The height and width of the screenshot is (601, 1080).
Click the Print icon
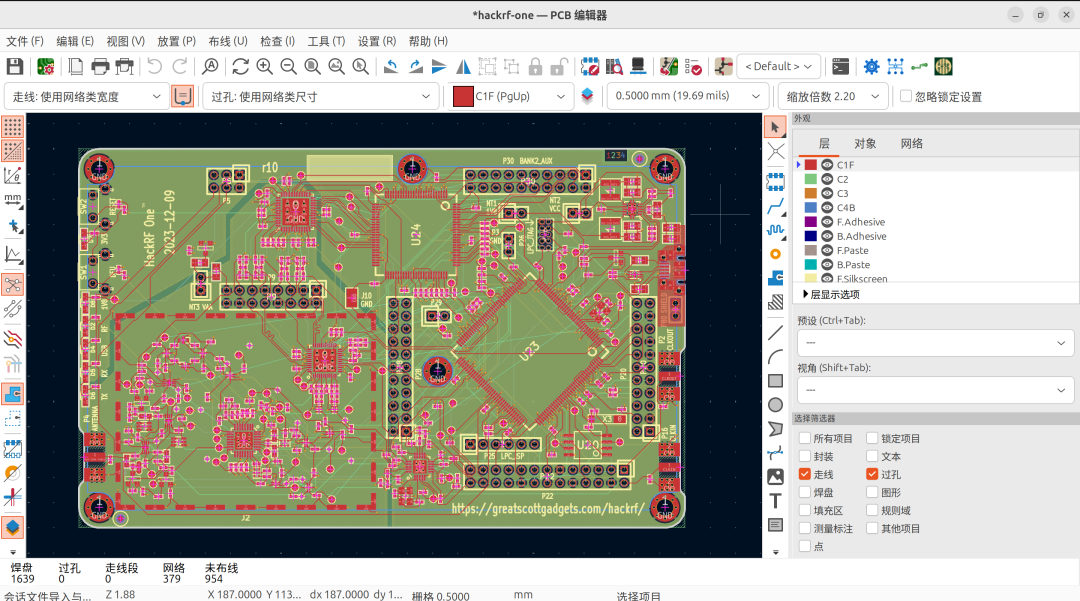[100, 67]
